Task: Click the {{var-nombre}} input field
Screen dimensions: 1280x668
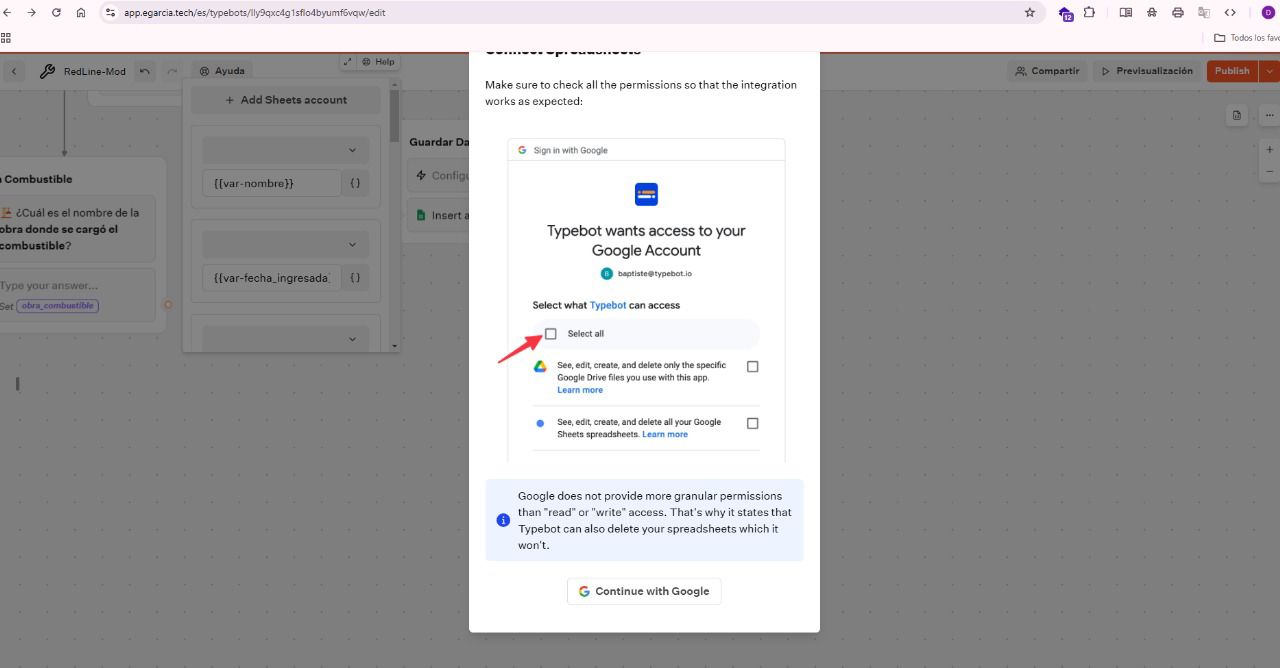Action: coord(271,183)
